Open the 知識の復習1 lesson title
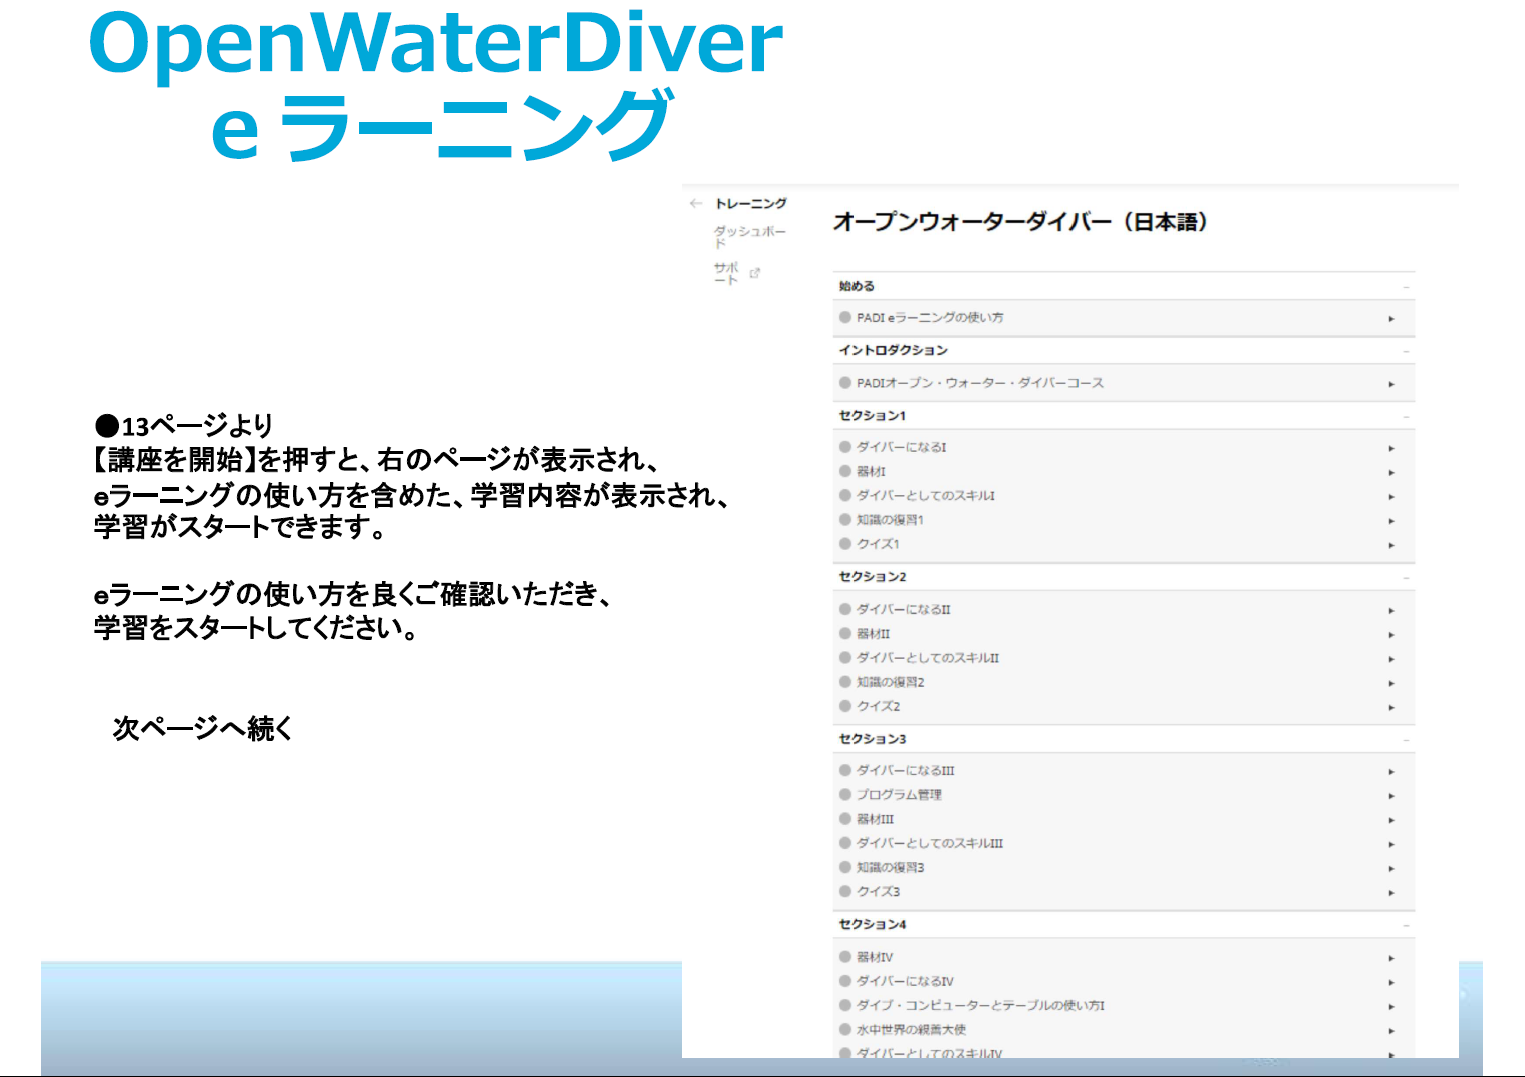The image size is (1525, 1077). click(890, 520)
